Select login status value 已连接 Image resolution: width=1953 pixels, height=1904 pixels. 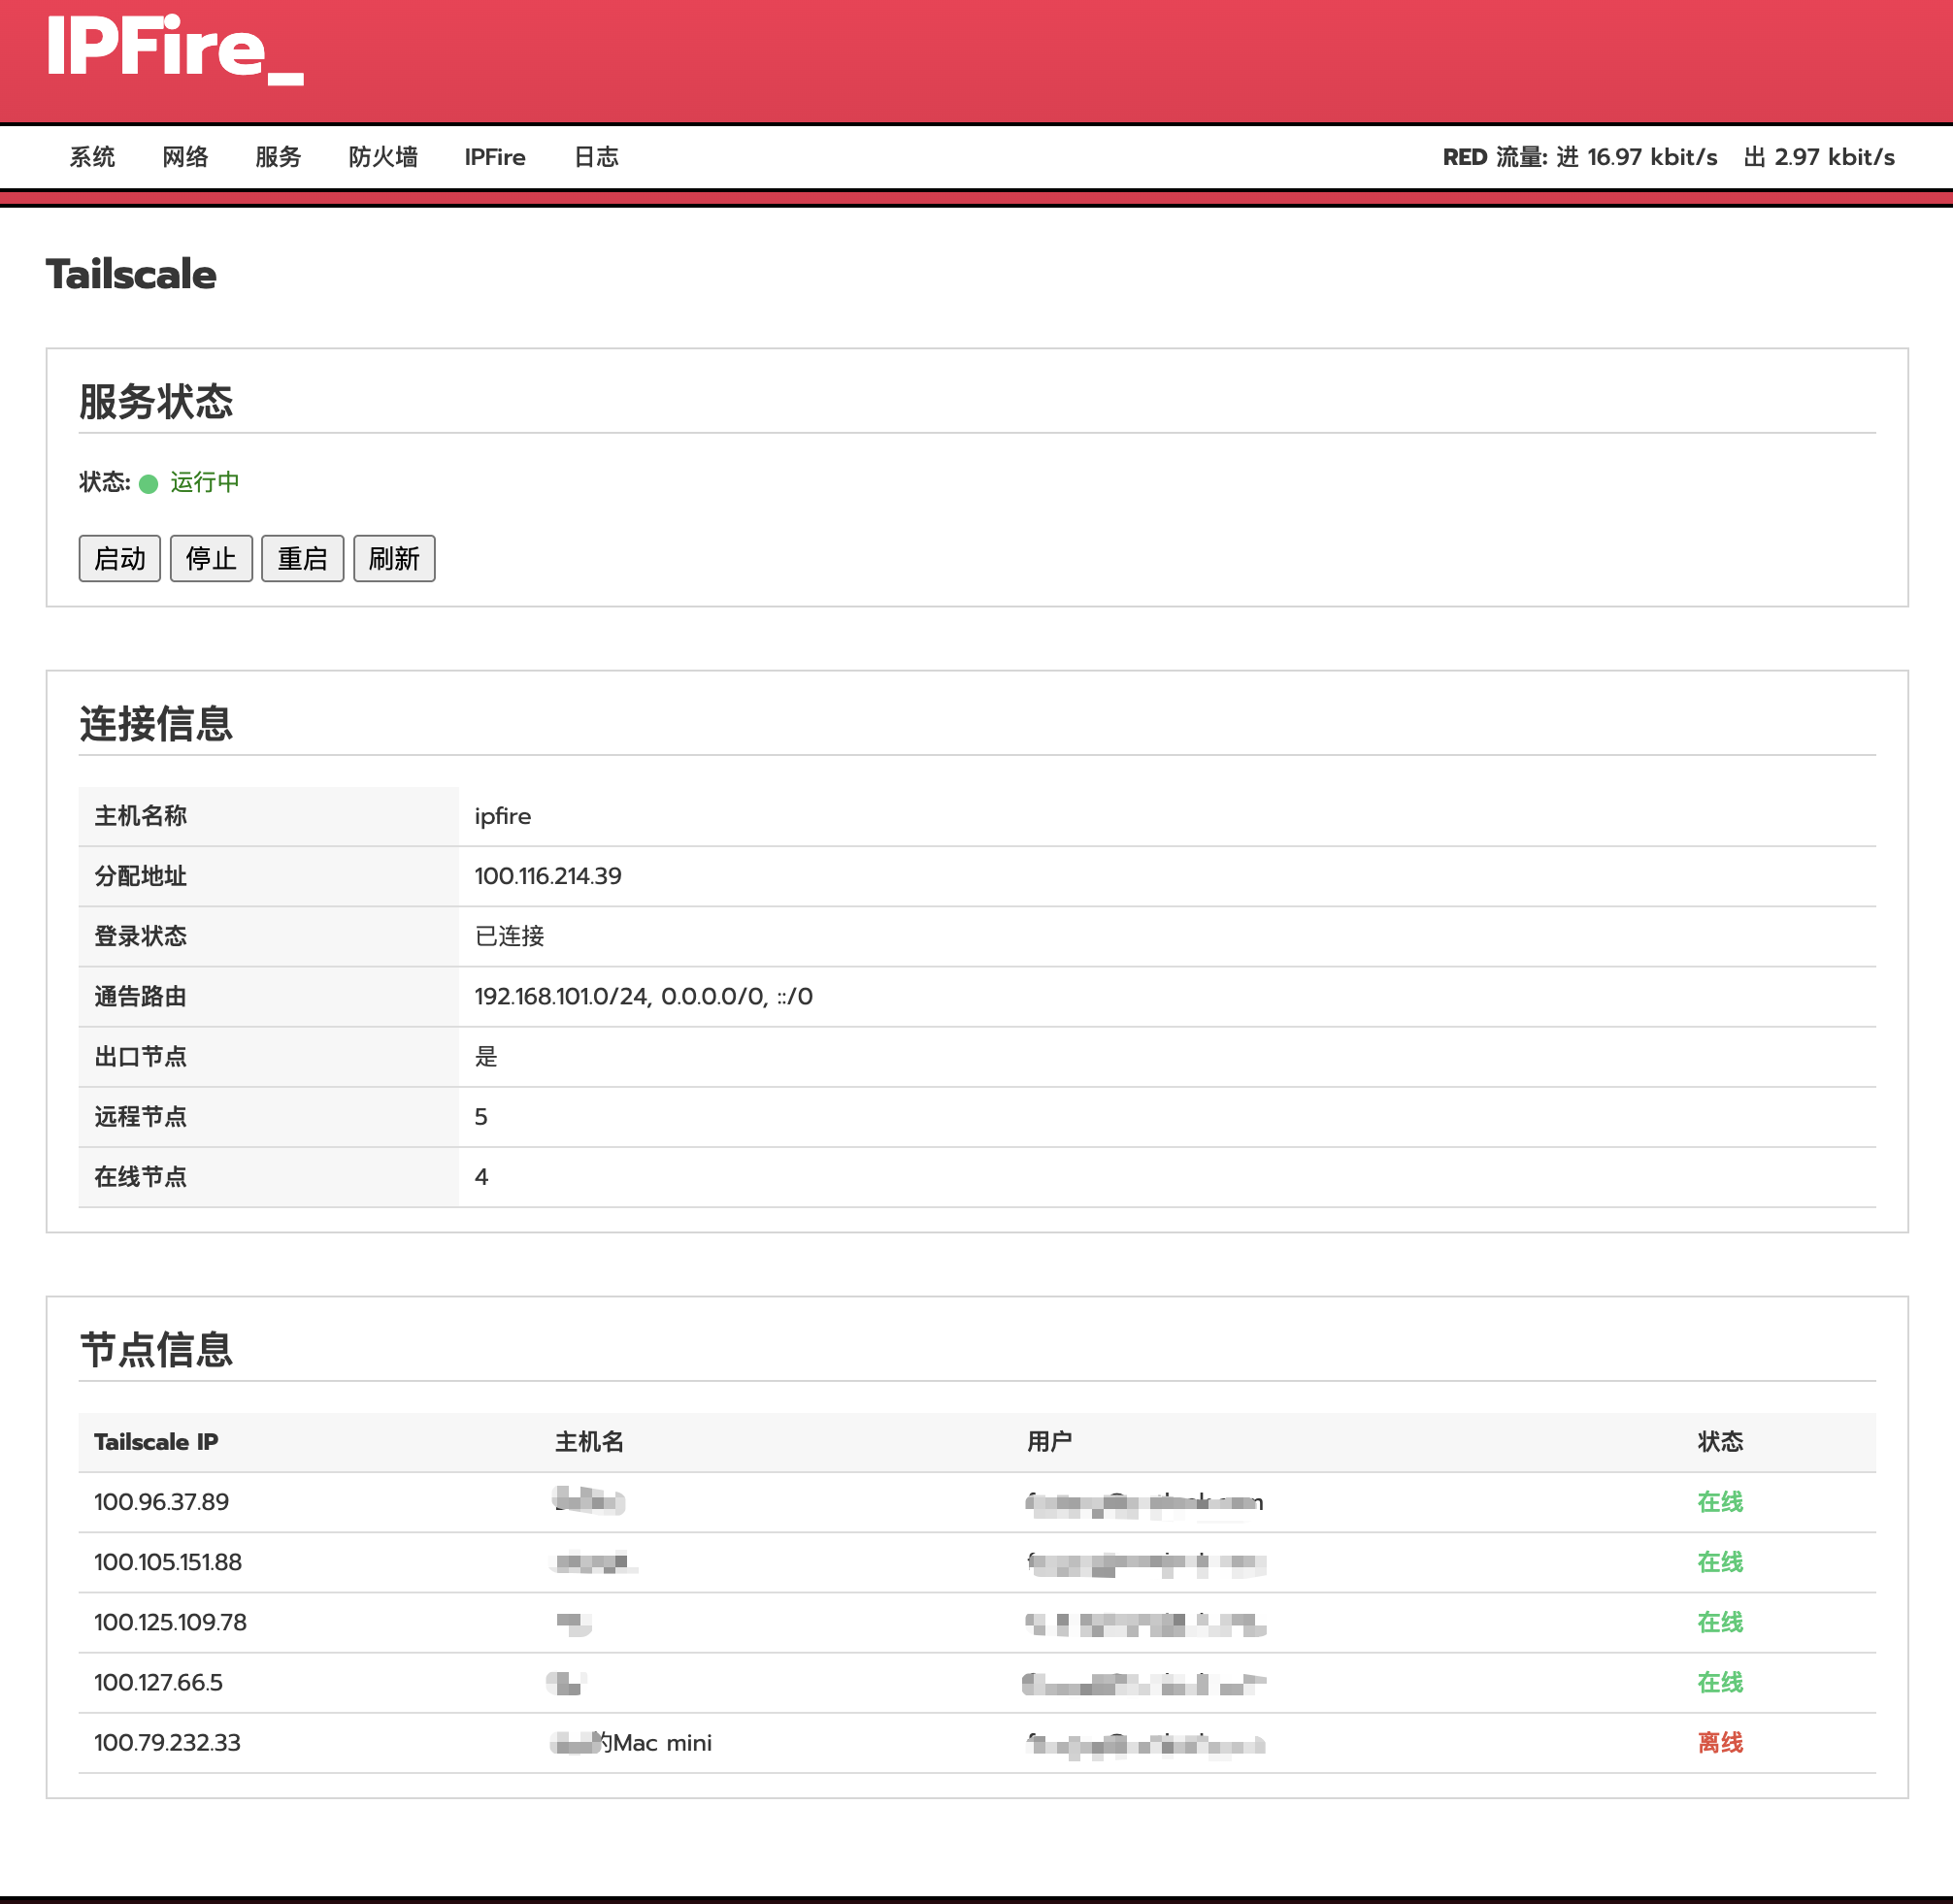pyautogui.click(x=510, y=936)
